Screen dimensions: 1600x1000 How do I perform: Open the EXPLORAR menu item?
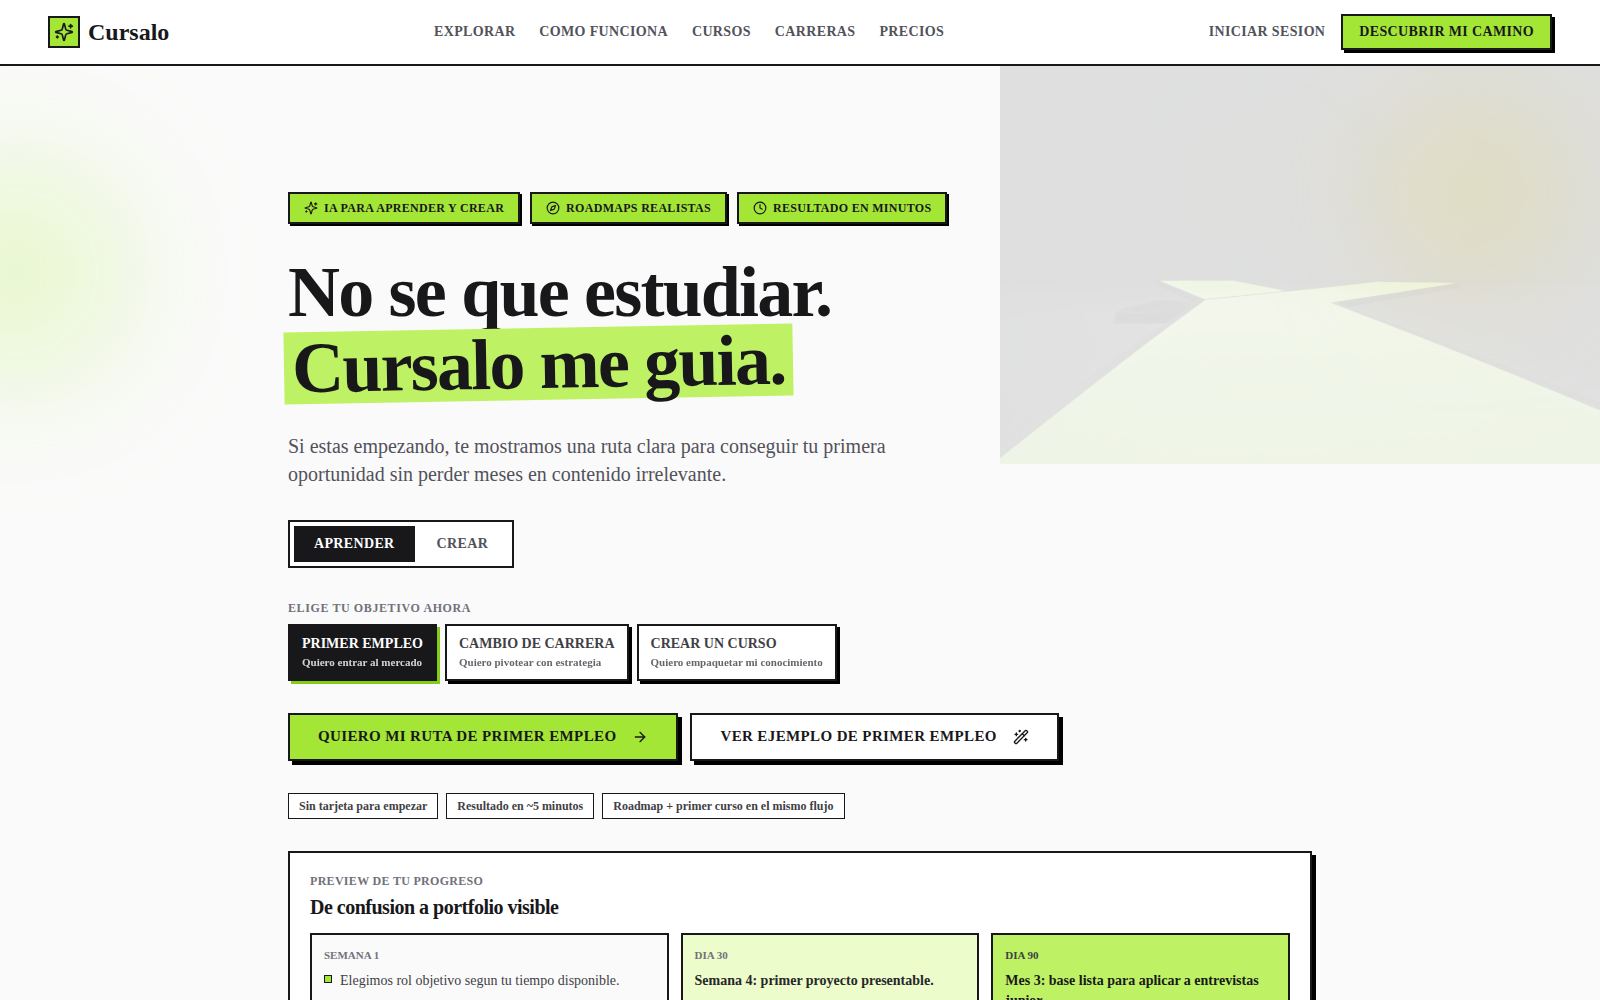click(x=473, y=31)
